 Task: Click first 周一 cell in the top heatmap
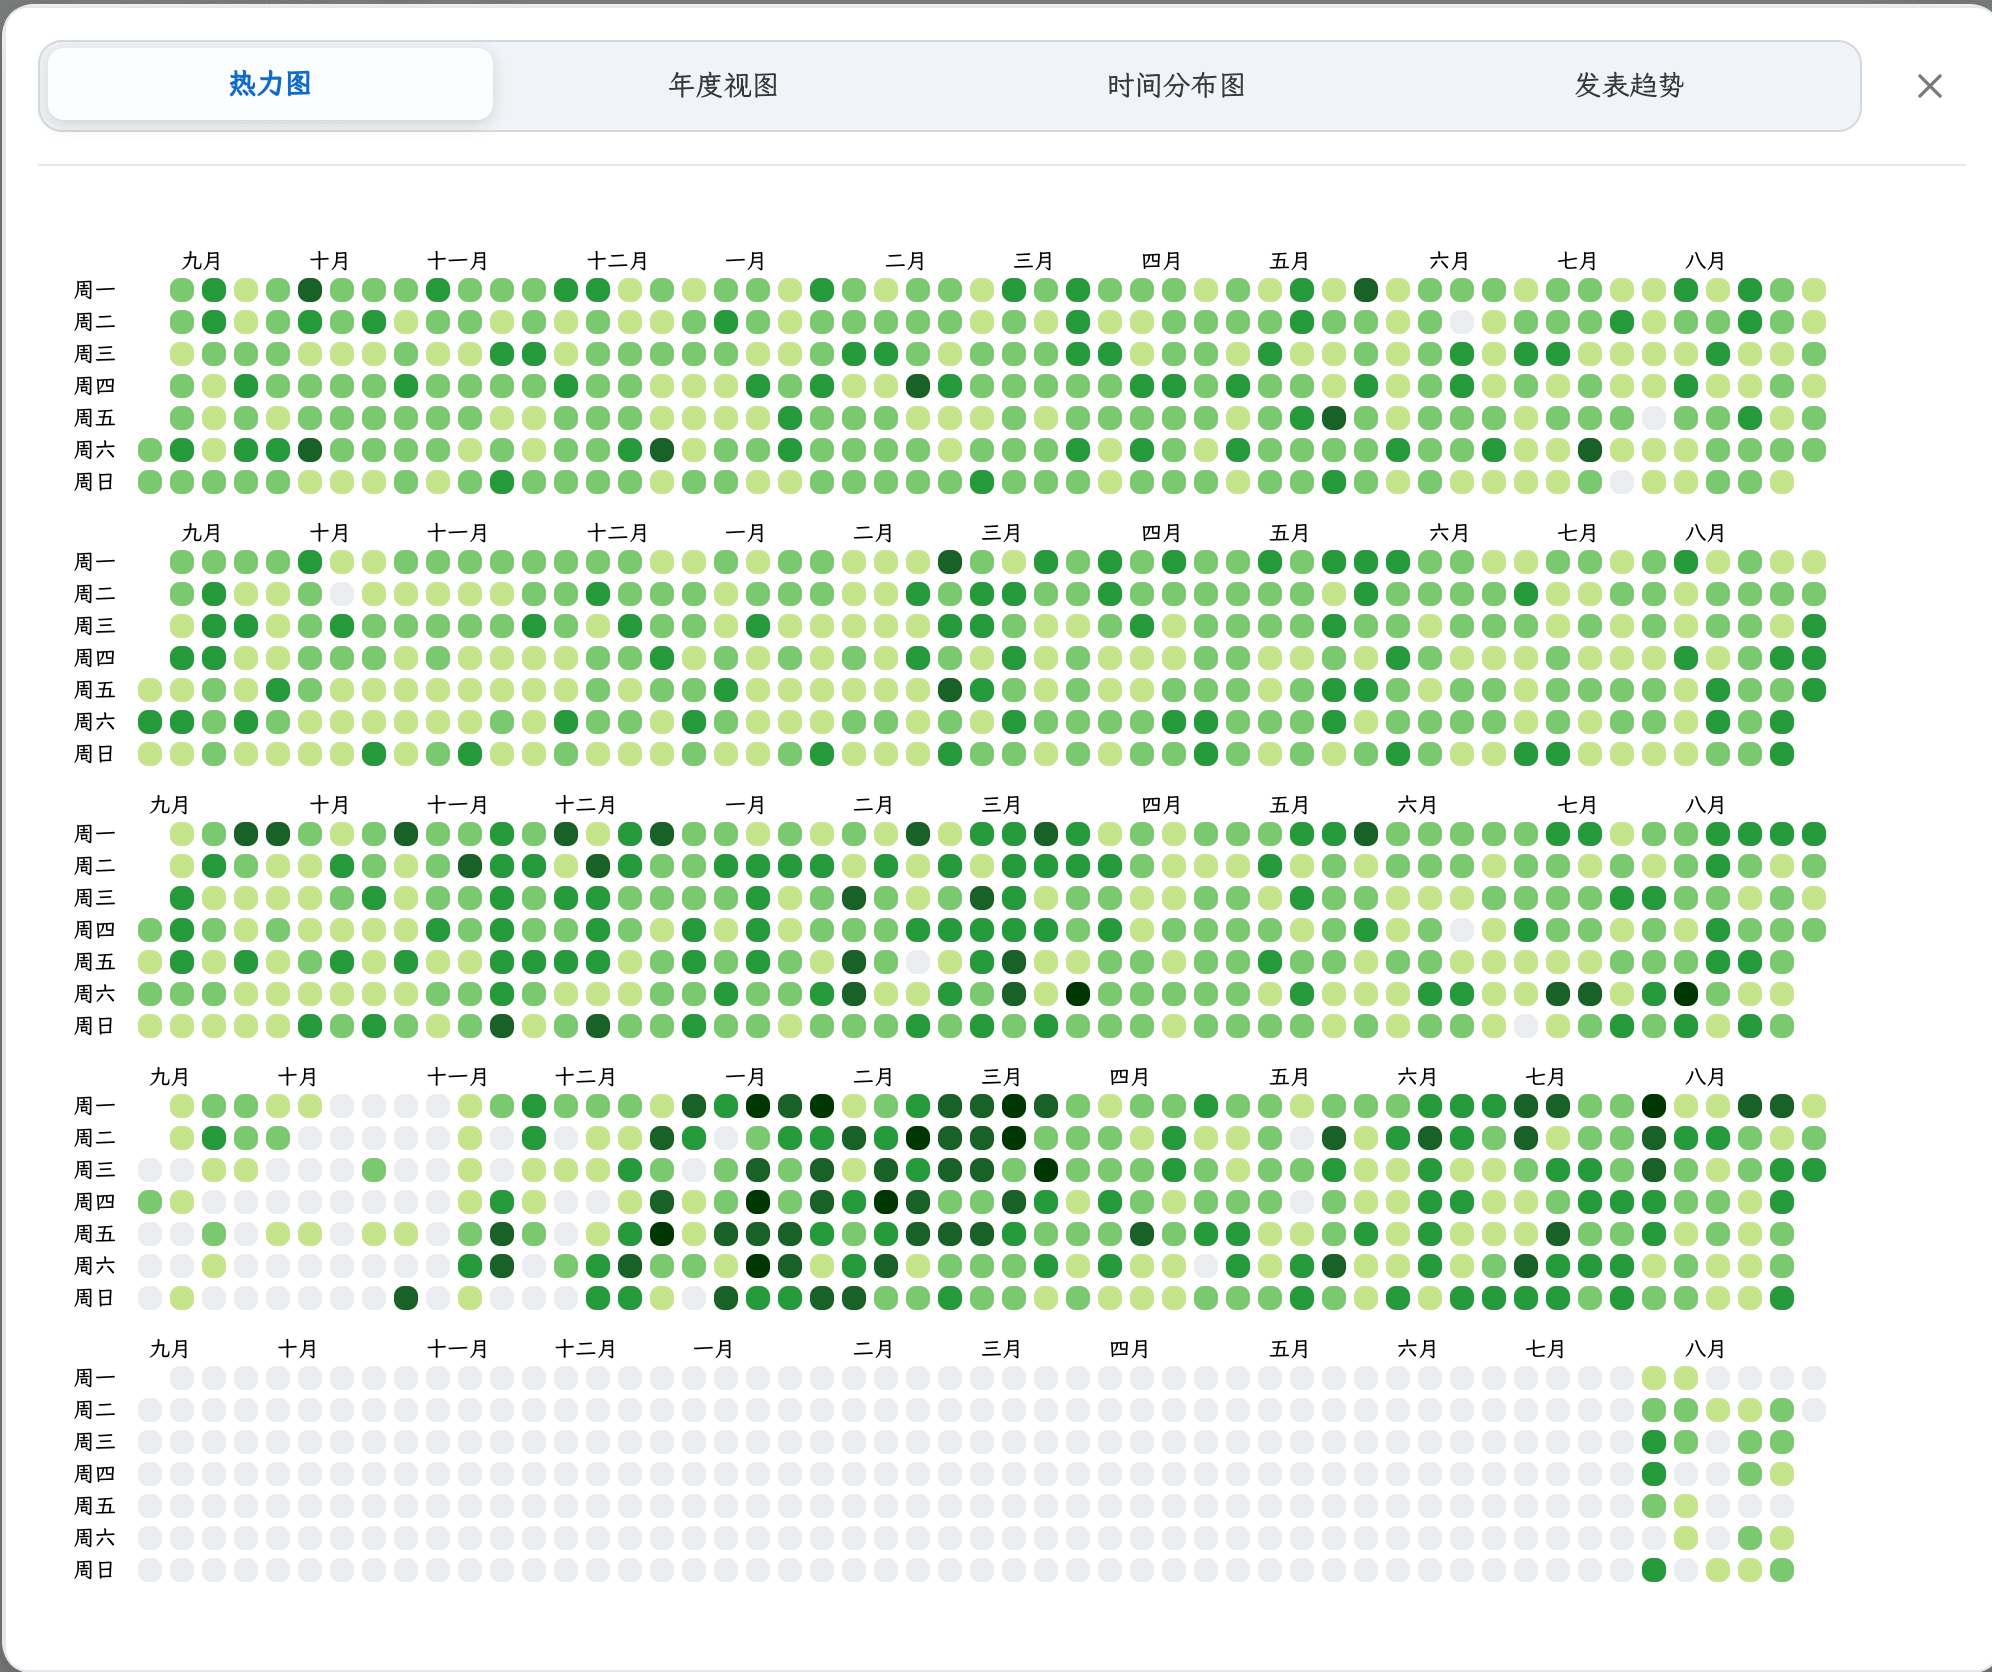click(x=182, y=290)
